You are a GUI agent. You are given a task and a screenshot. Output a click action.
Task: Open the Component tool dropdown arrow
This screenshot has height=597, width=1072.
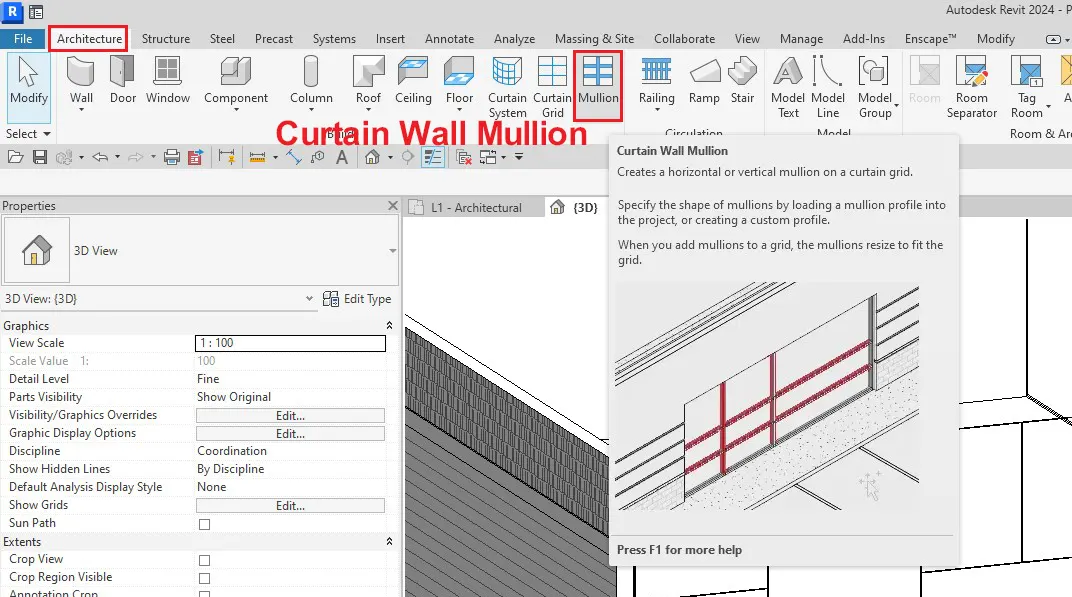[236, 109]
